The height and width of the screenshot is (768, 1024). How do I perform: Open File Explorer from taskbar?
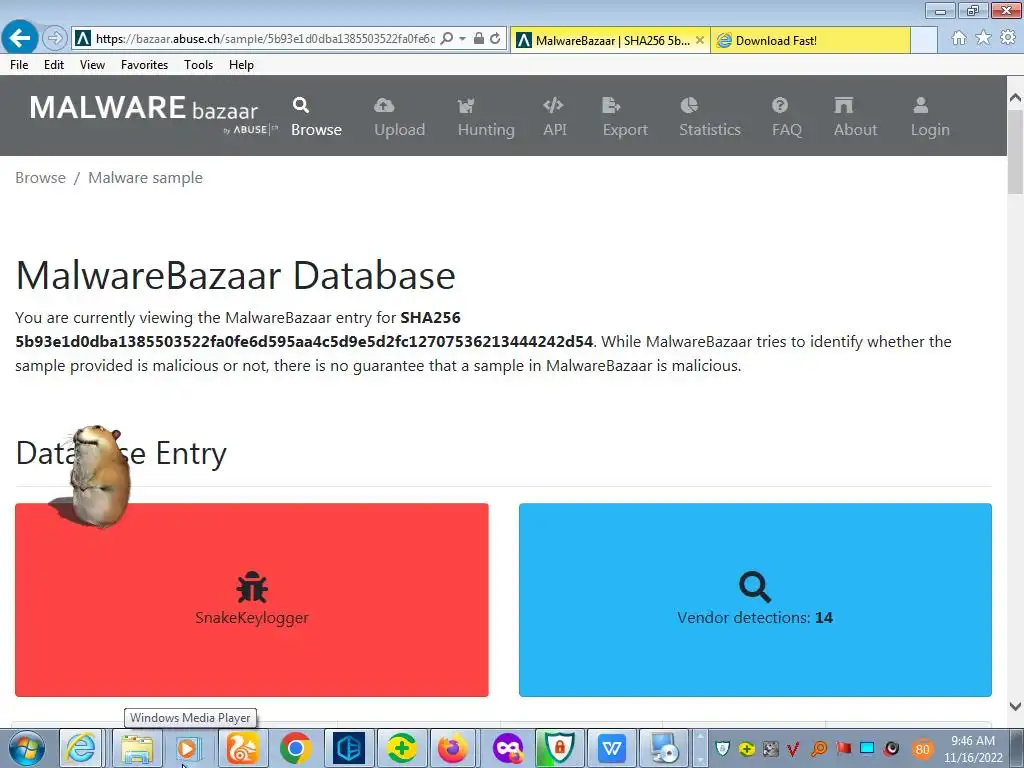click(x=136, y=748)
